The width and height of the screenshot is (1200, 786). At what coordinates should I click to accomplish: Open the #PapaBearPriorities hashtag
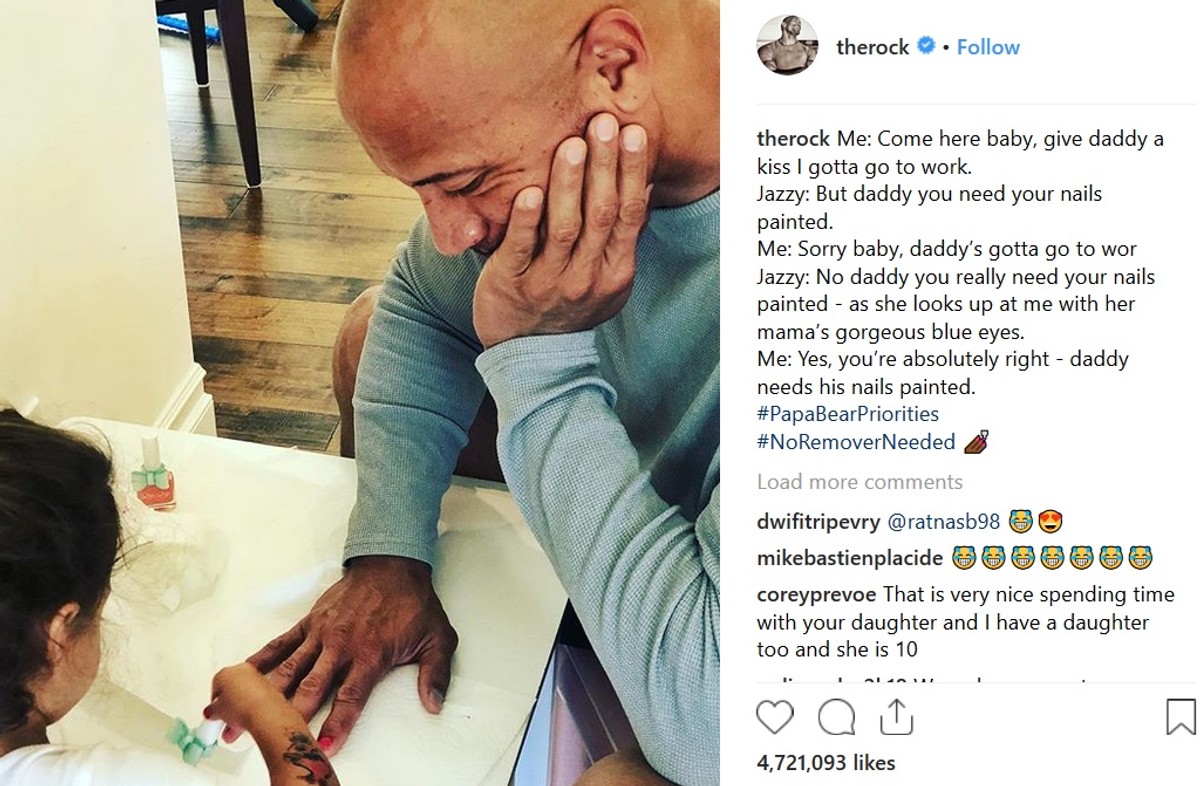pos(848,414)
